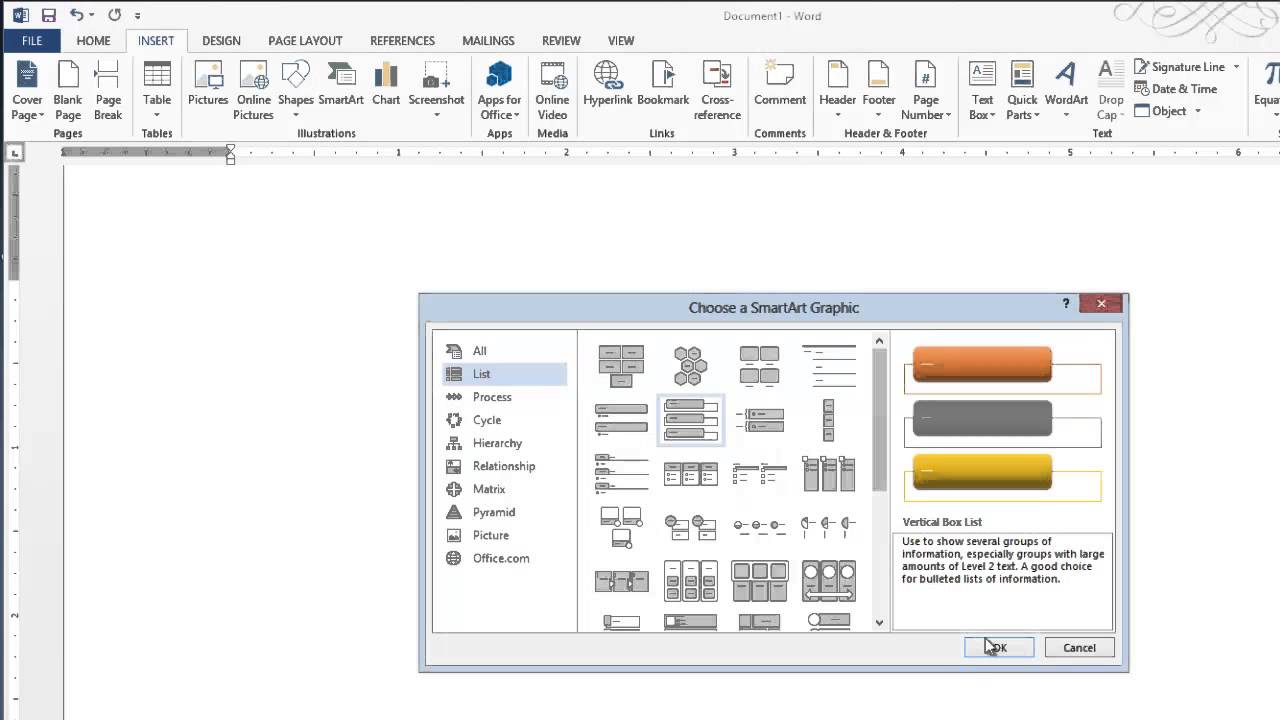Click the orange box in layout preview
Image resolution: width=1280 pixels, height=720 pixels.
pyautogui.click(x=982, y=364)
